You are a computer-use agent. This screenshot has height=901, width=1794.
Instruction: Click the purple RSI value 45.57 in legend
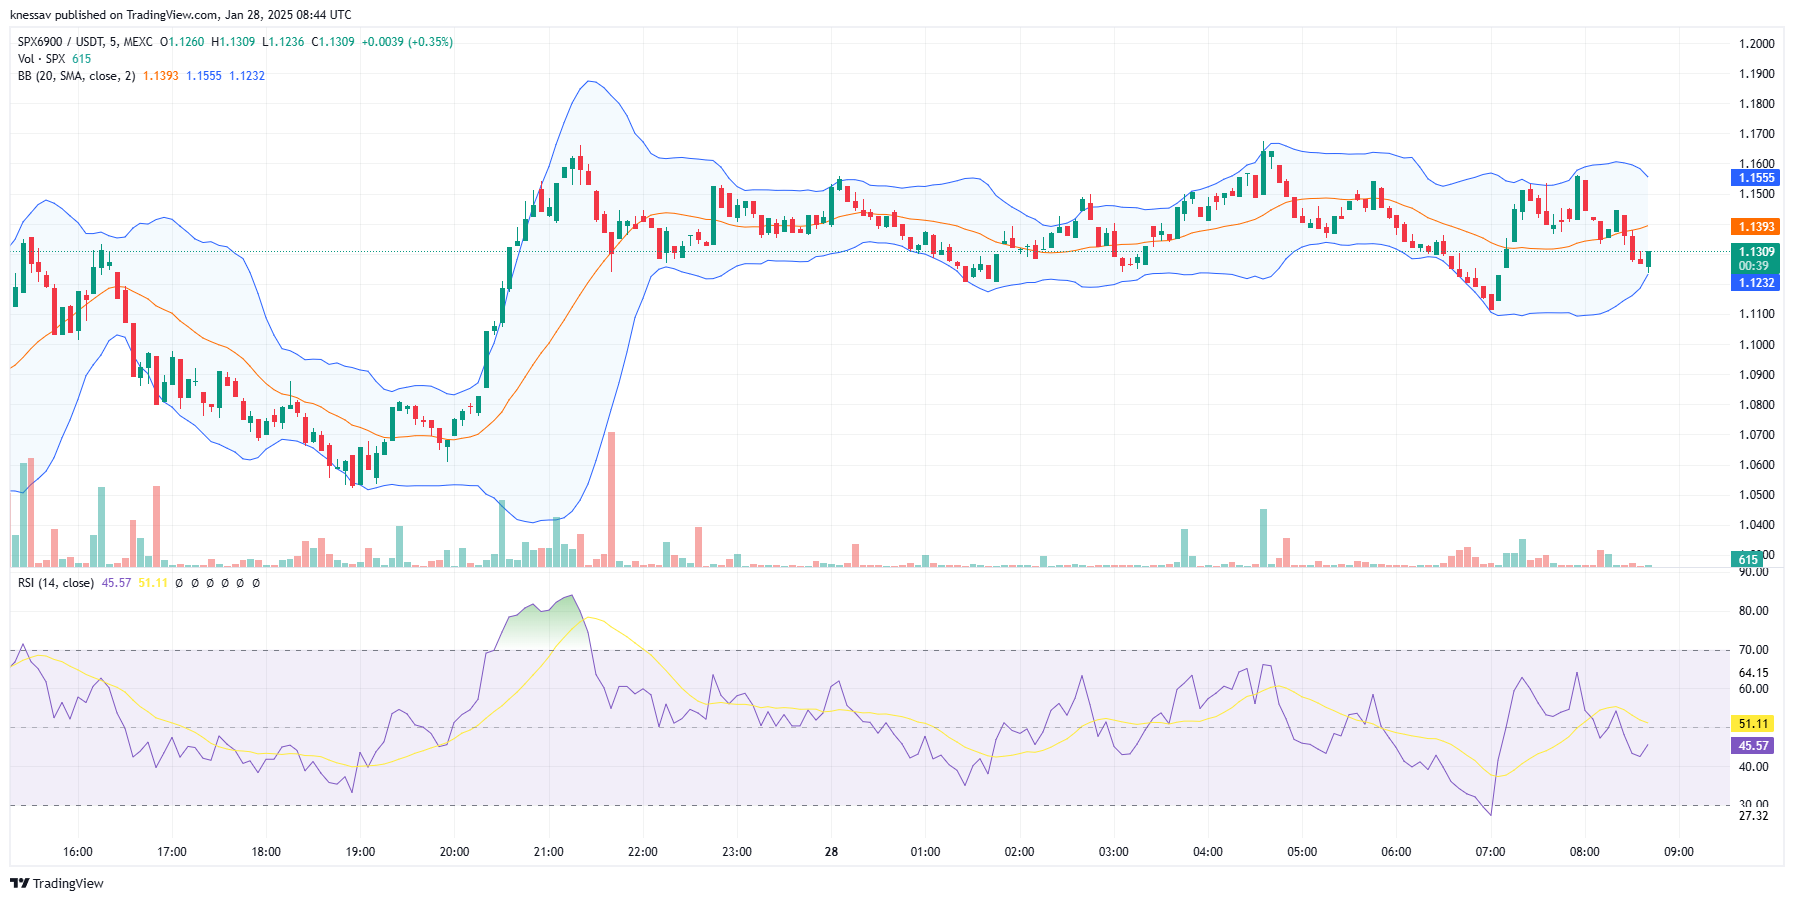click(116, 583)
